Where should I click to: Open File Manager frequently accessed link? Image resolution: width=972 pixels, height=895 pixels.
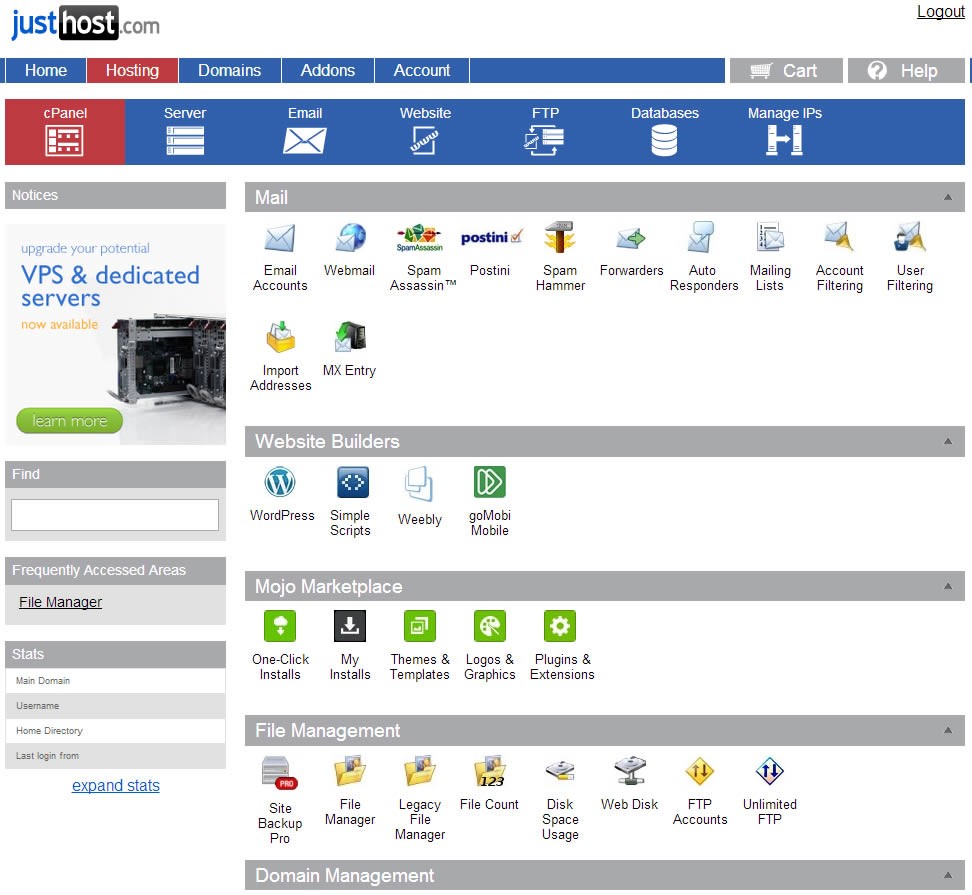pos(61,602)
